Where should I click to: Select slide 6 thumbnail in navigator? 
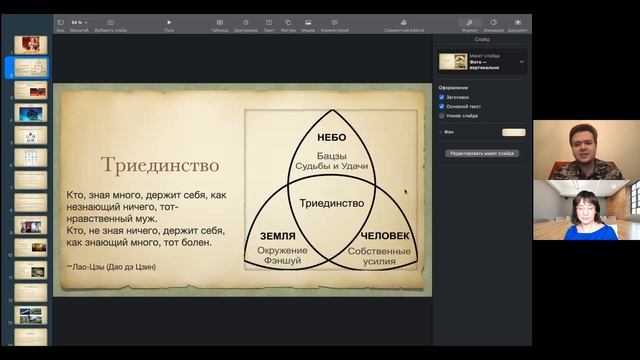(x=31, y=158)
